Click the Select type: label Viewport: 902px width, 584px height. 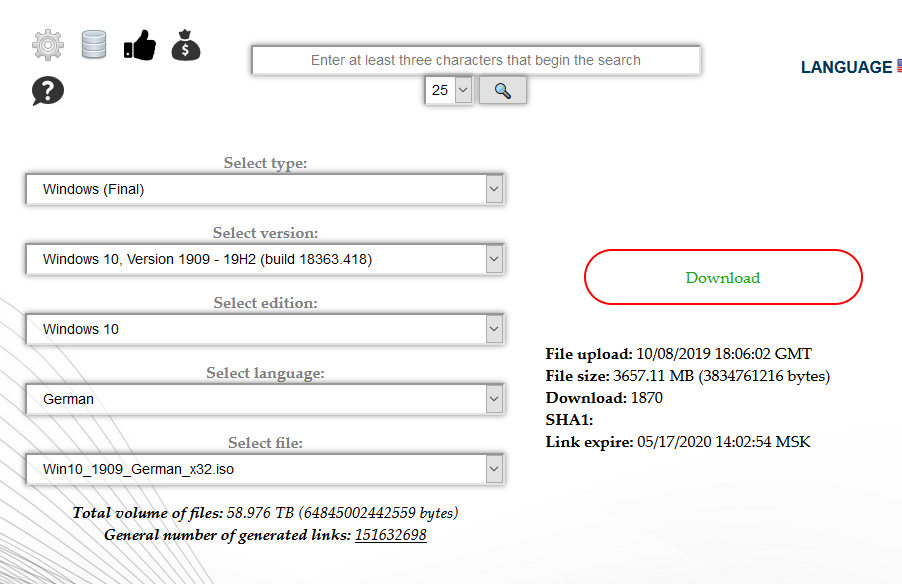tap(265, 163)
